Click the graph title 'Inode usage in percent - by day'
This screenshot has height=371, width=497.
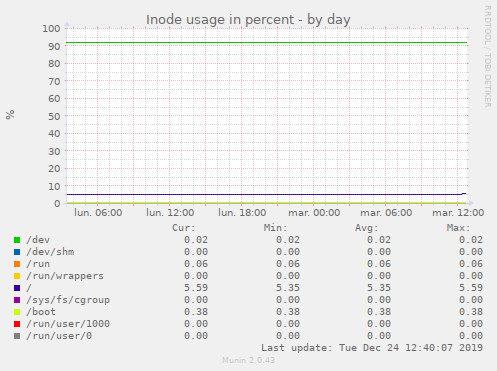(x=248, y=20)
